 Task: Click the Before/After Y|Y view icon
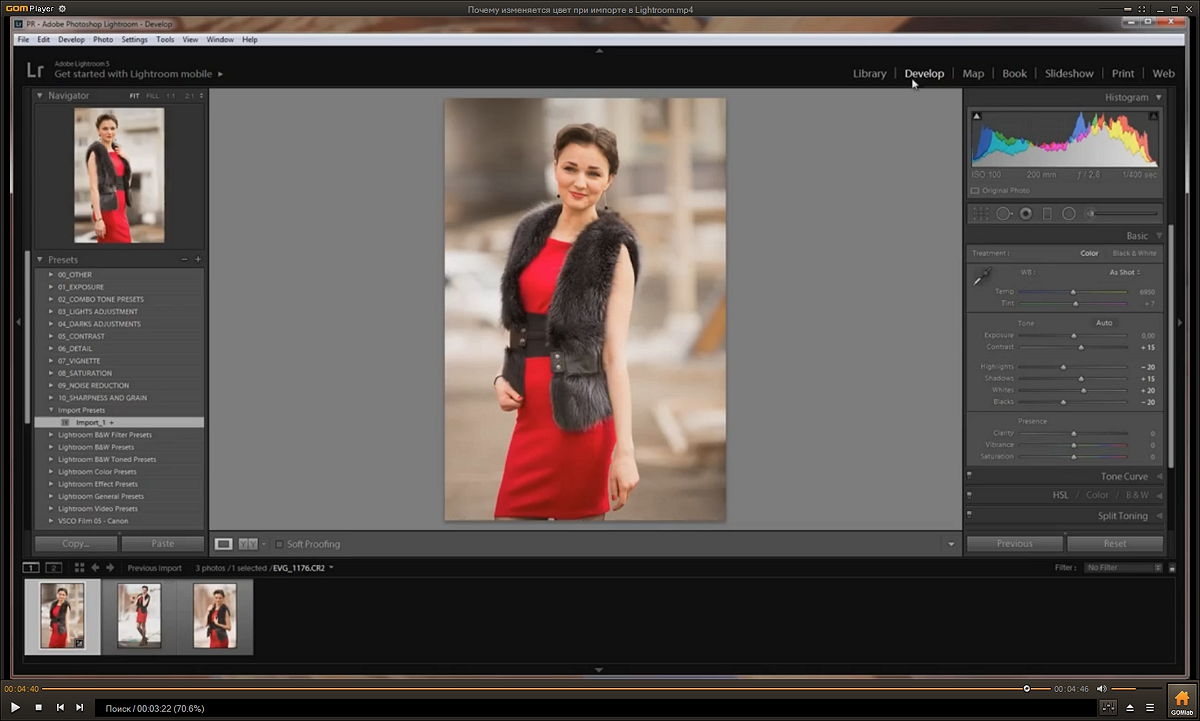point(247,544)
